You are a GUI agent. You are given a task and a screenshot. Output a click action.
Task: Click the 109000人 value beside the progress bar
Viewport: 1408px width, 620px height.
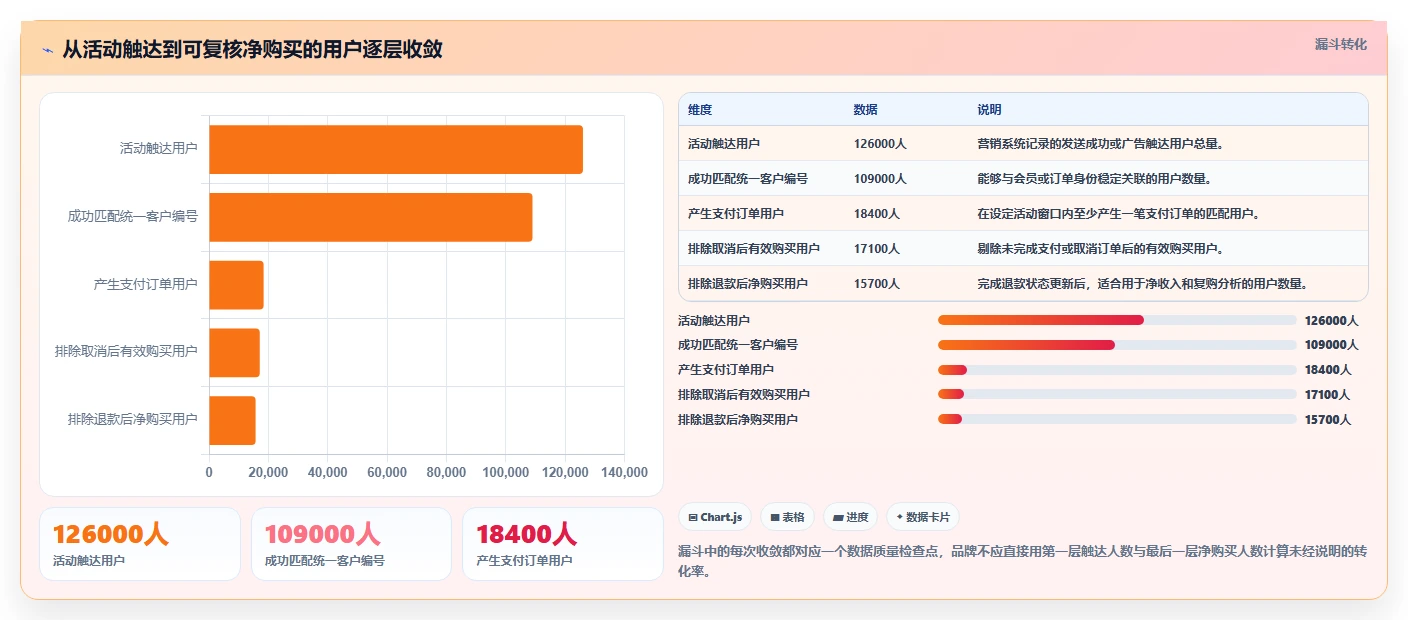[1332, 345]
